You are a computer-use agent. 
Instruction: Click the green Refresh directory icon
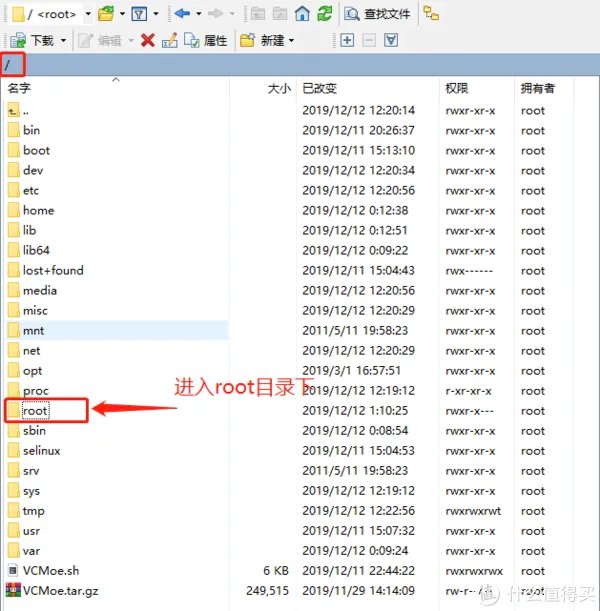[324, 14]
